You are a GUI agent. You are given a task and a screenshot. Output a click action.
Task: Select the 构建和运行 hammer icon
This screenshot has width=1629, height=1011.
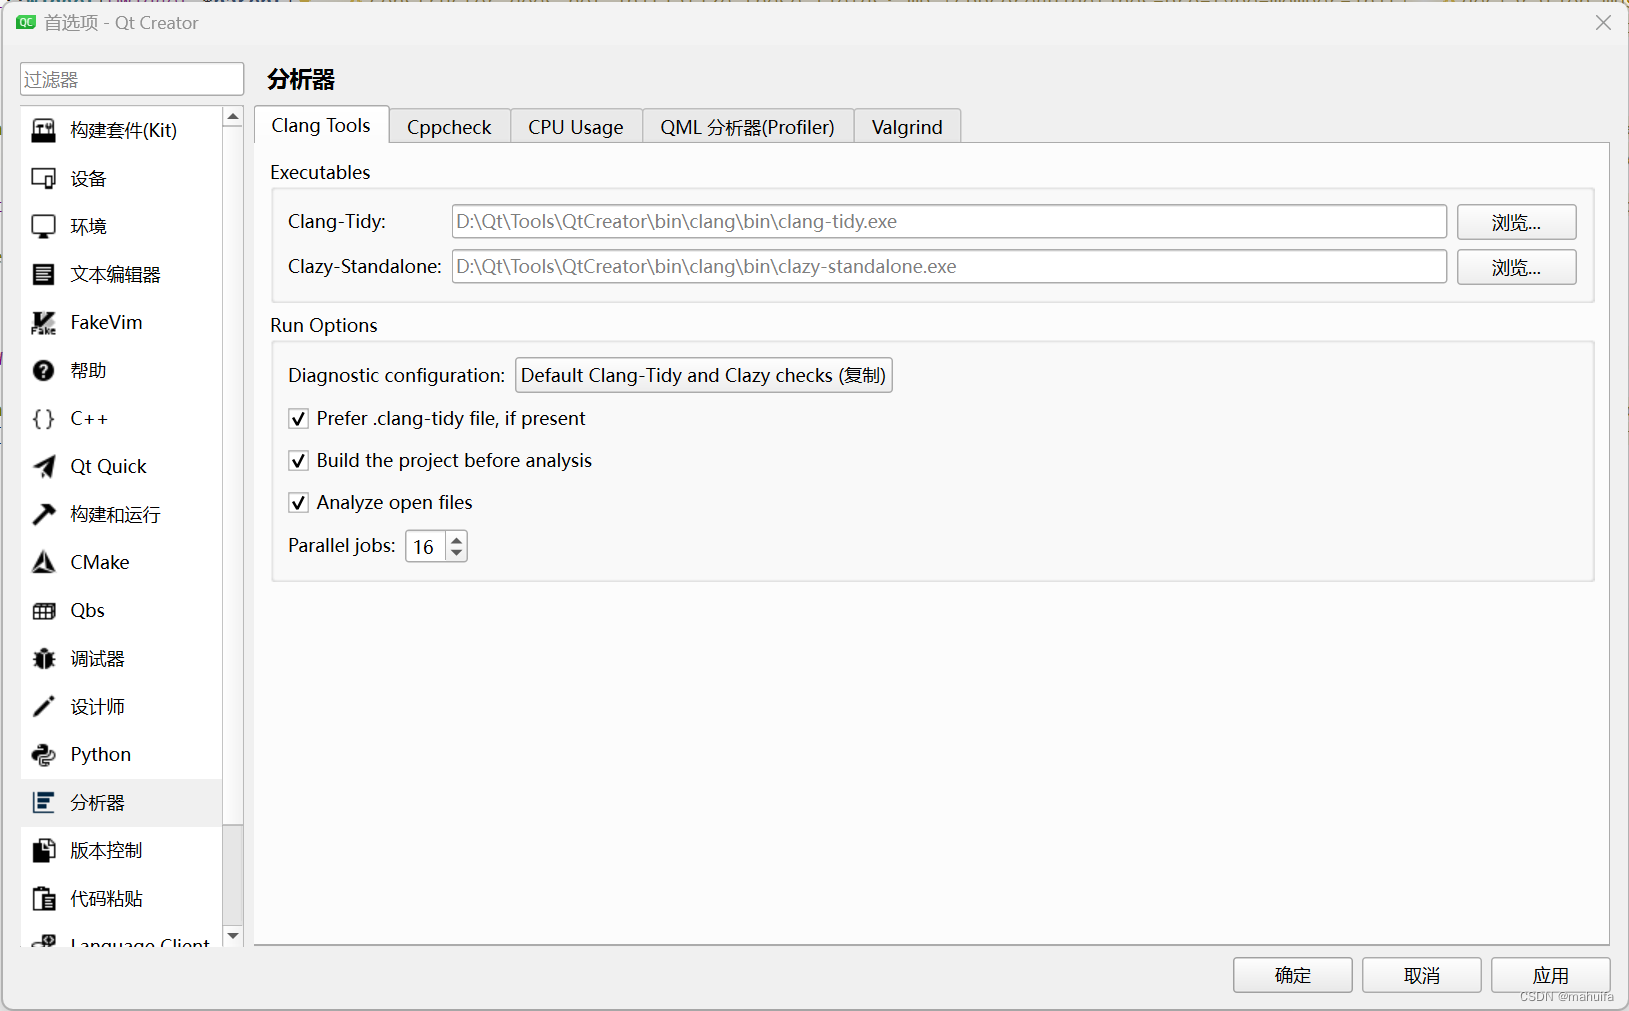coord(44,514)
